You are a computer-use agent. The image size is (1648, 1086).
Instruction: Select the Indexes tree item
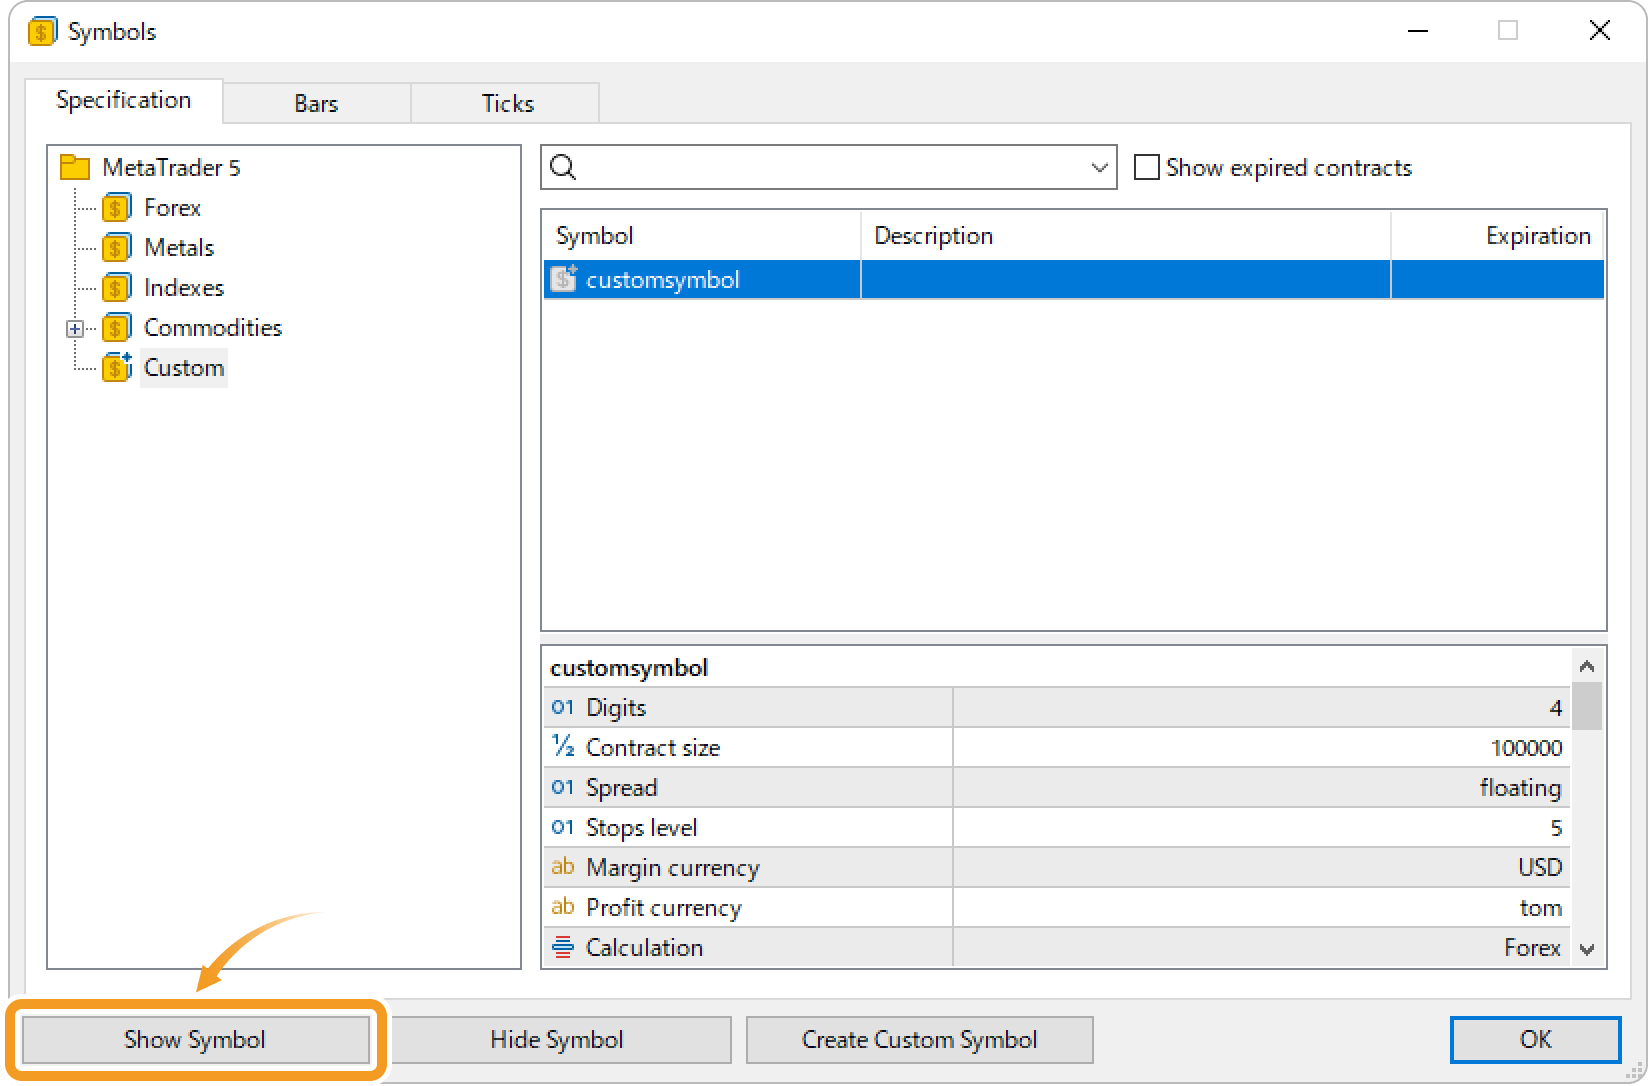coord(184,288)
